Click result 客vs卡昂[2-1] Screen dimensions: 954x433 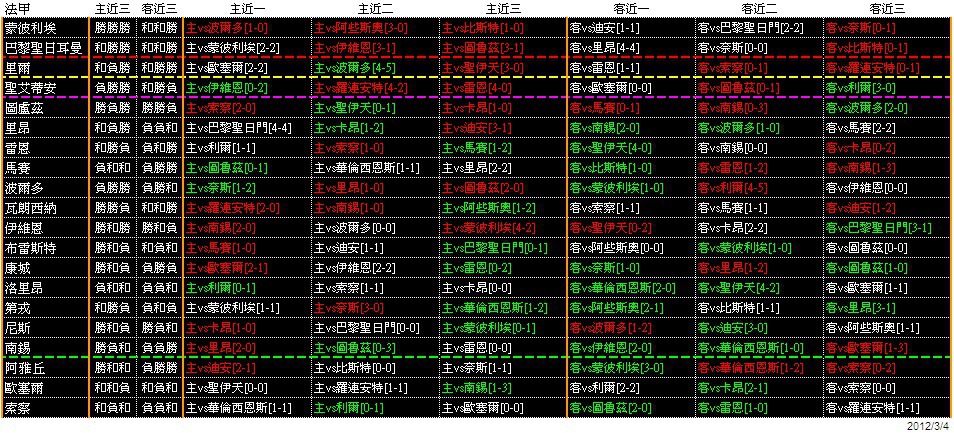pyautogui.click(x=733, y=389)
